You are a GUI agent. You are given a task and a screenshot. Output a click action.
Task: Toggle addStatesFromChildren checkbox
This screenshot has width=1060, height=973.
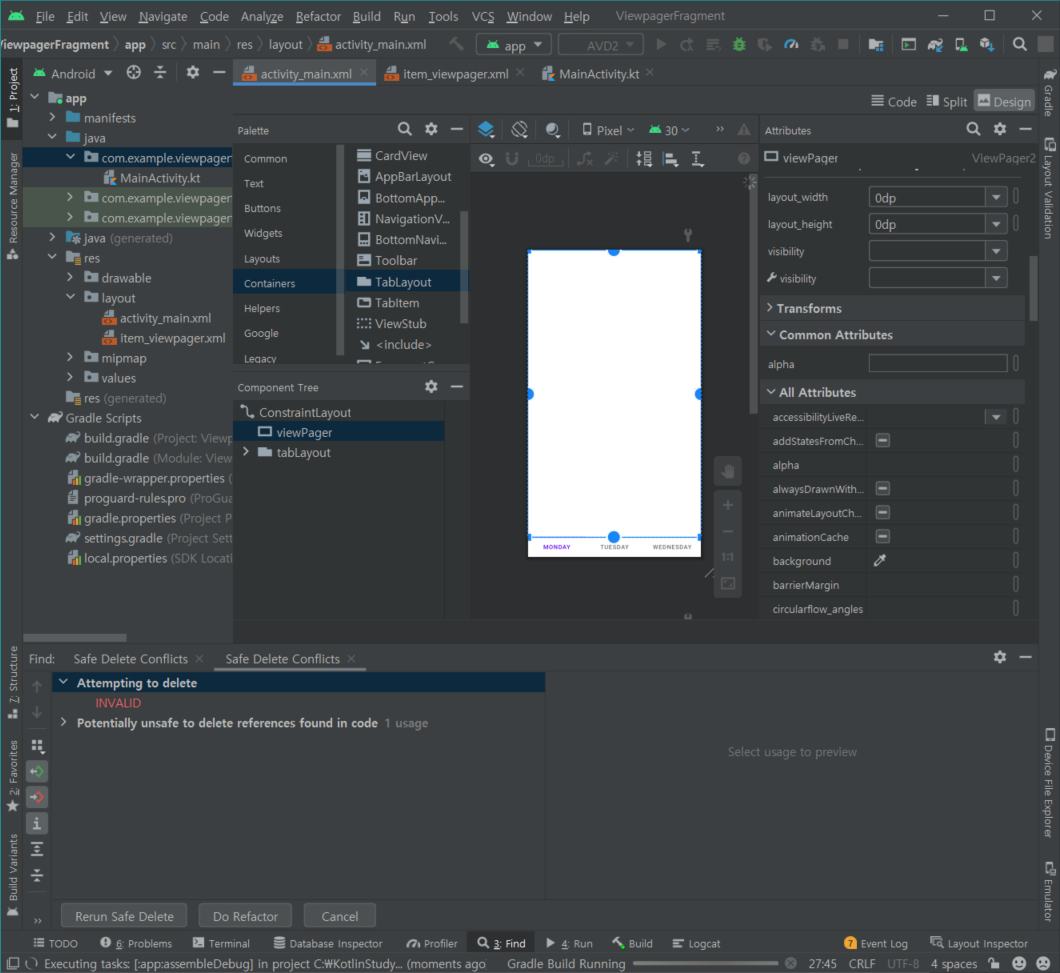(x=882, y=441)
